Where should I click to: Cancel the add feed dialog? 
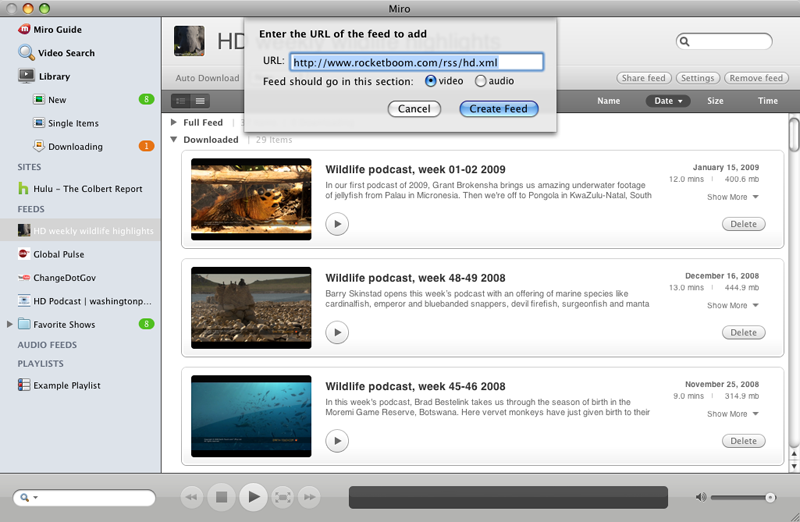[x=414, y=109]
